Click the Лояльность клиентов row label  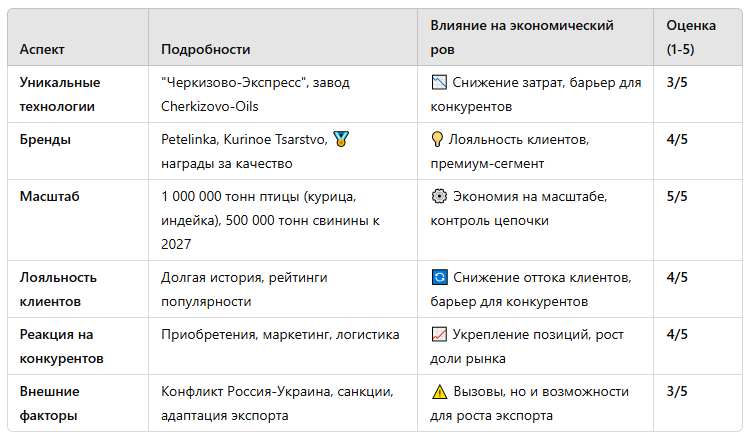(58, 290)
